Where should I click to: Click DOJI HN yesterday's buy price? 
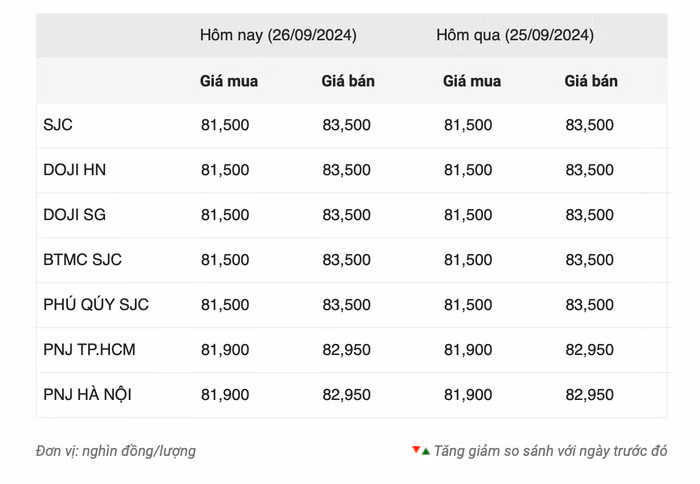pyautogui.click(x=468, y=170)
